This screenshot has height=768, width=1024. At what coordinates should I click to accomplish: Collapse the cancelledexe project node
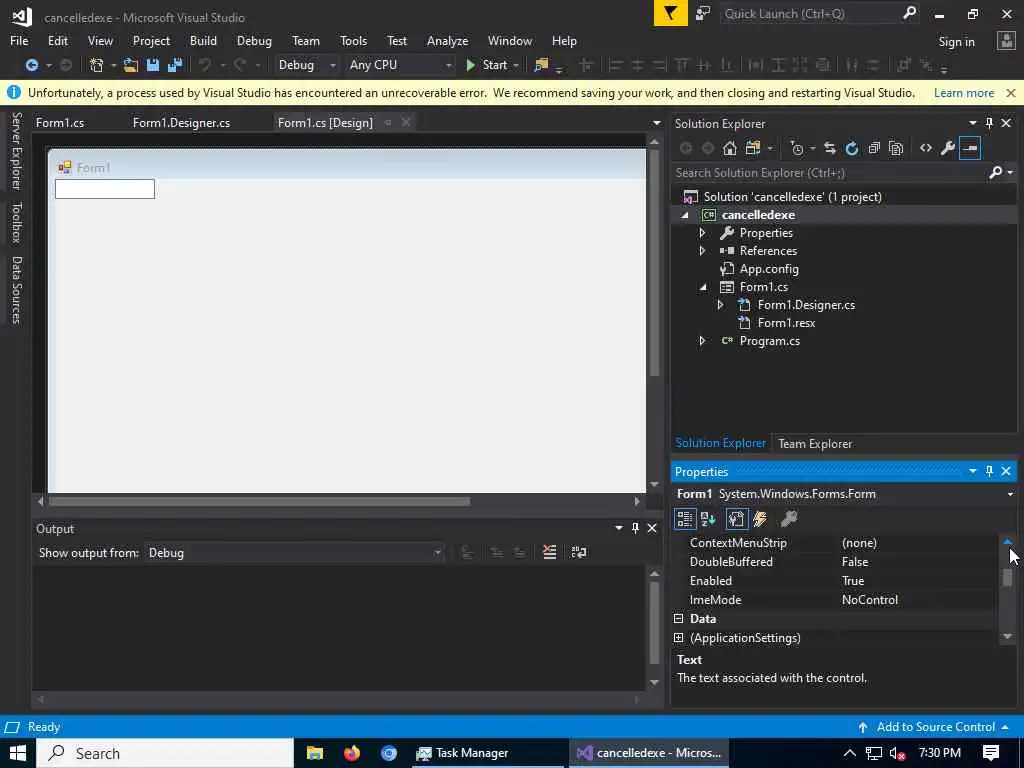coord(684,215)
